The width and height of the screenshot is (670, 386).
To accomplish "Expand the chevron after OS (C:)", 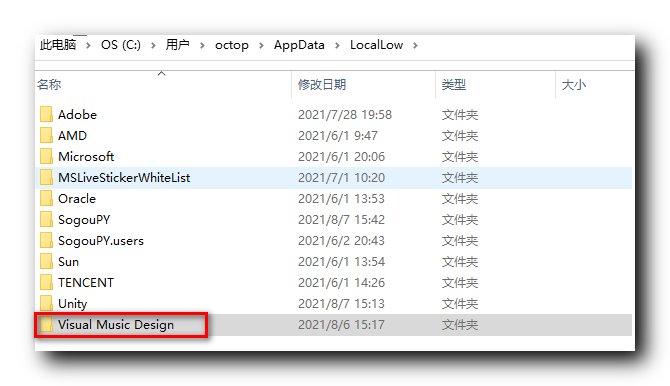I will click(153, 45).
